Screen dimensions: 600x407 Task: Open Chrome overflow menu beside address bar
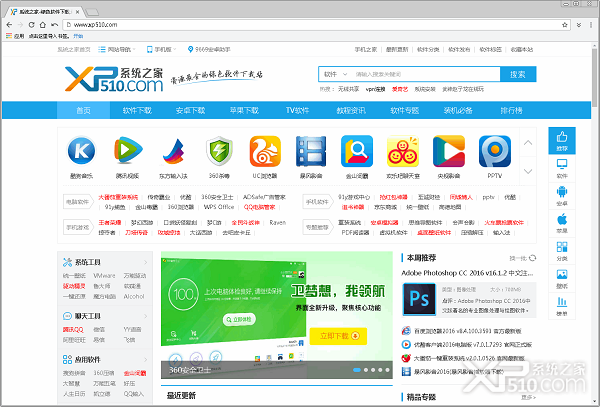tap(589, 25)
